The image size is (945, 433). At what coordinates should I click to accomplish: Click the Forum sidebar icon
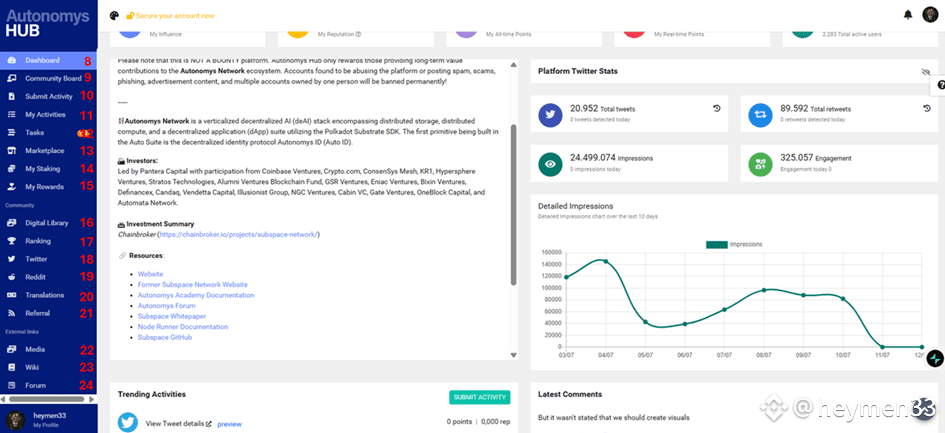[x=11, y=385]
